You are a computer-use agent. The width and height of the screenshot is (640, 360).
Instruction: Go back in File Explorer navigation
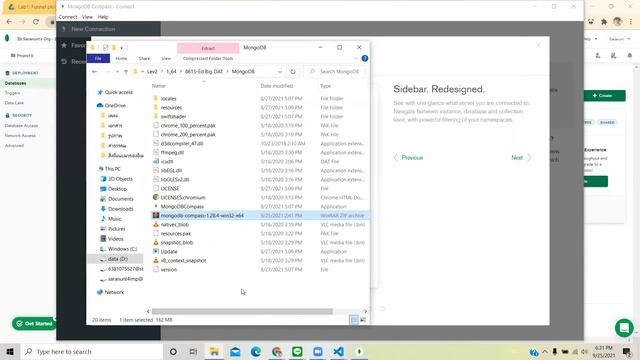pos(95,71)
